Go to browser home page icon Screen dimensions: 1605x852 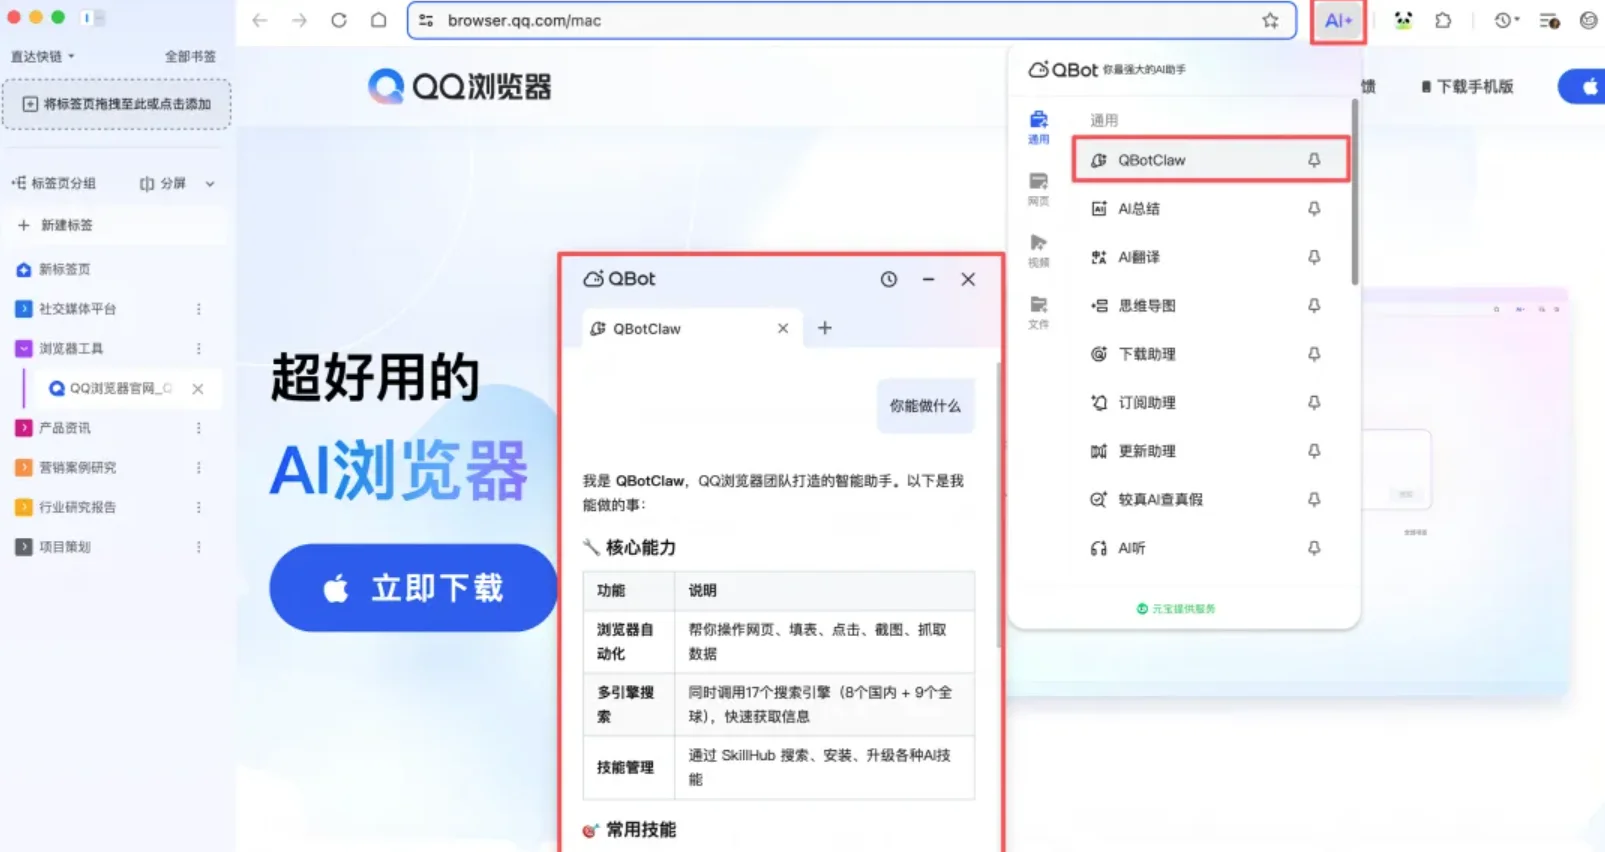click(378, 20)
